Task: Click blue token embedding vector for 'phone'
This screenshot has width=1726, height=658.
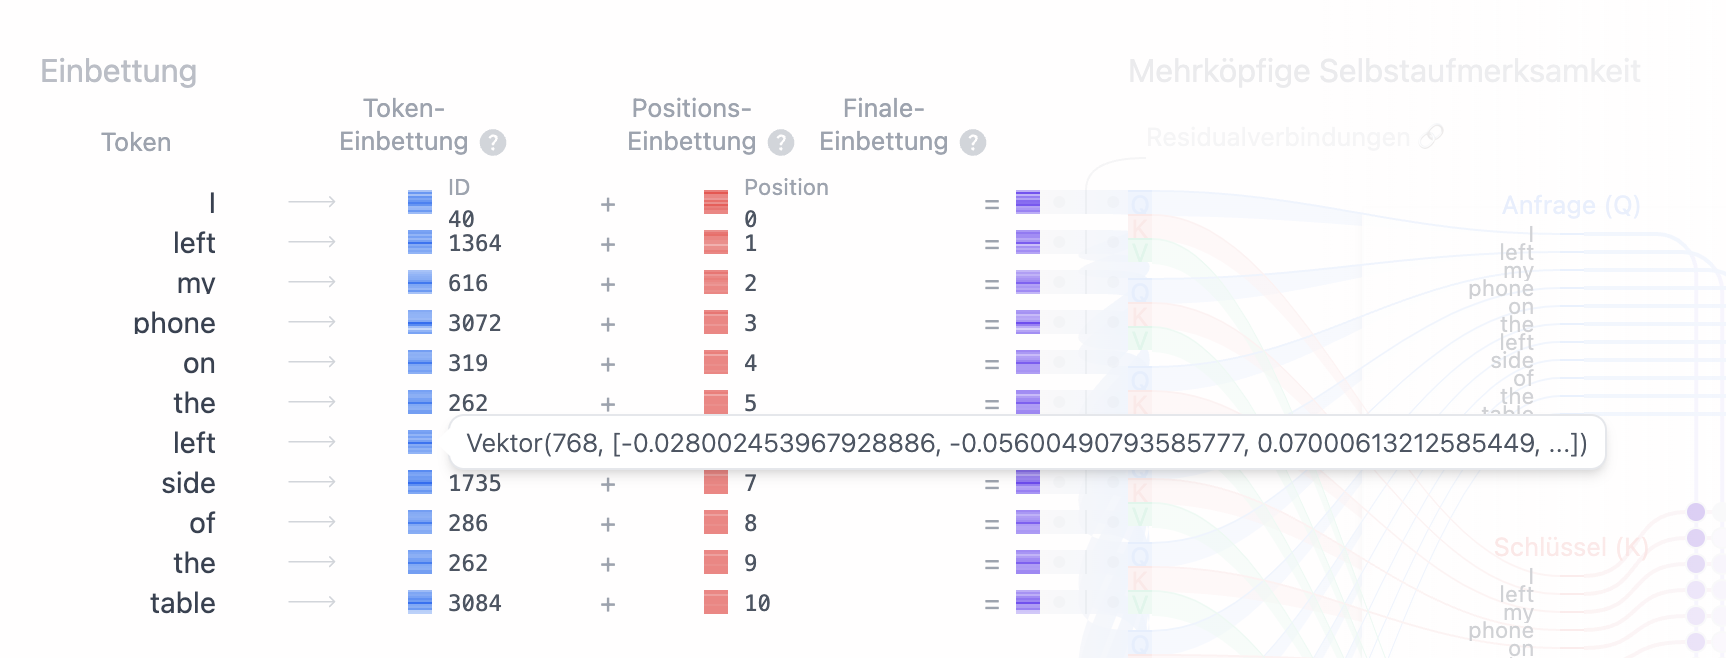Action: 420,322
